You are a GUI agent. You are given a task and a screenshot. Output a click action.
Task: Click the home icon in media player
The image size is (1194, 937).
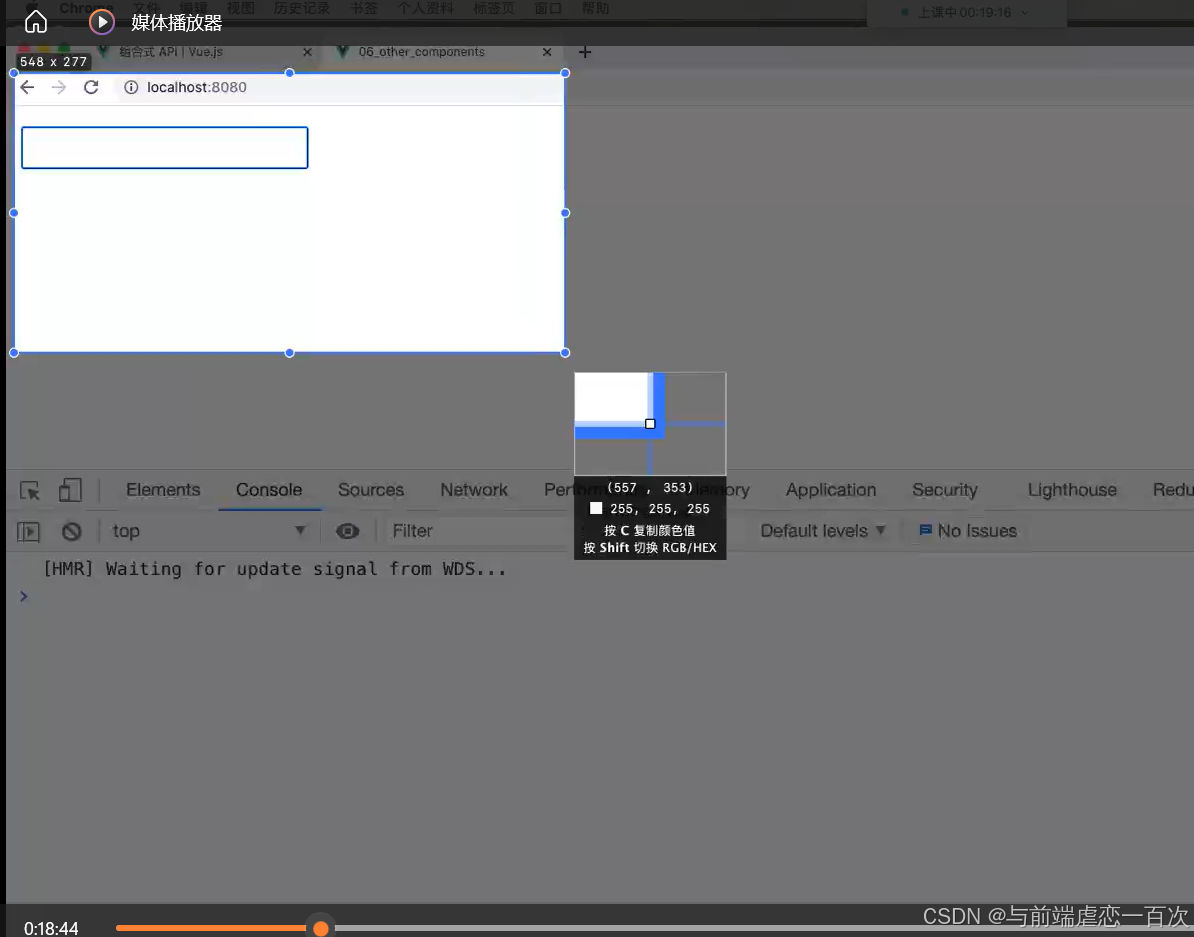click(x=36, y=22)
